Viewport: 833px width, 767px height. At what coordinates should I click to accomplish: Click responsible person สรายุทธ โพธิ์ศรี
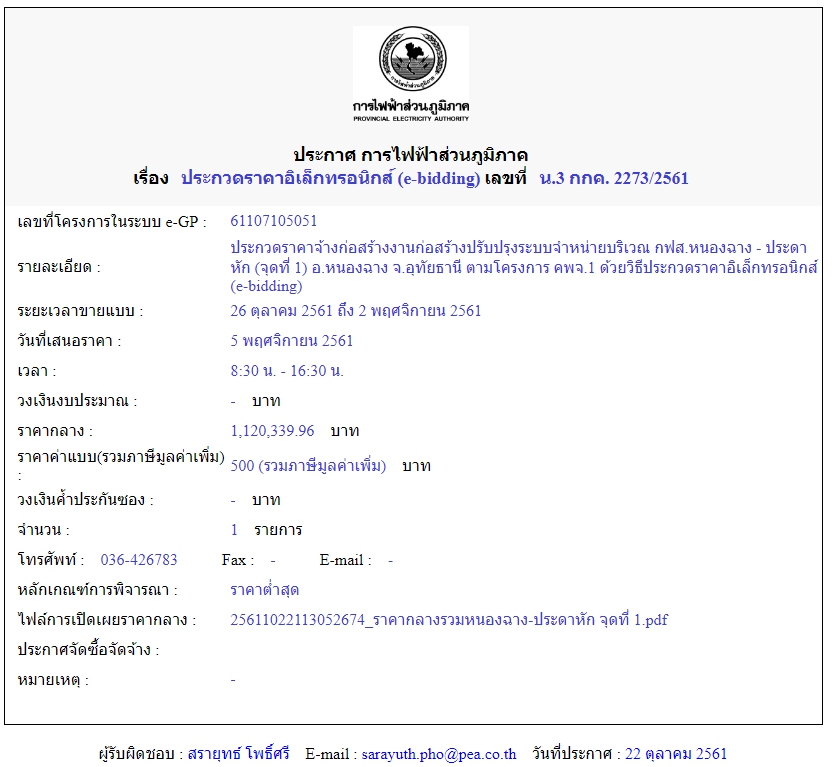point(239,754)
